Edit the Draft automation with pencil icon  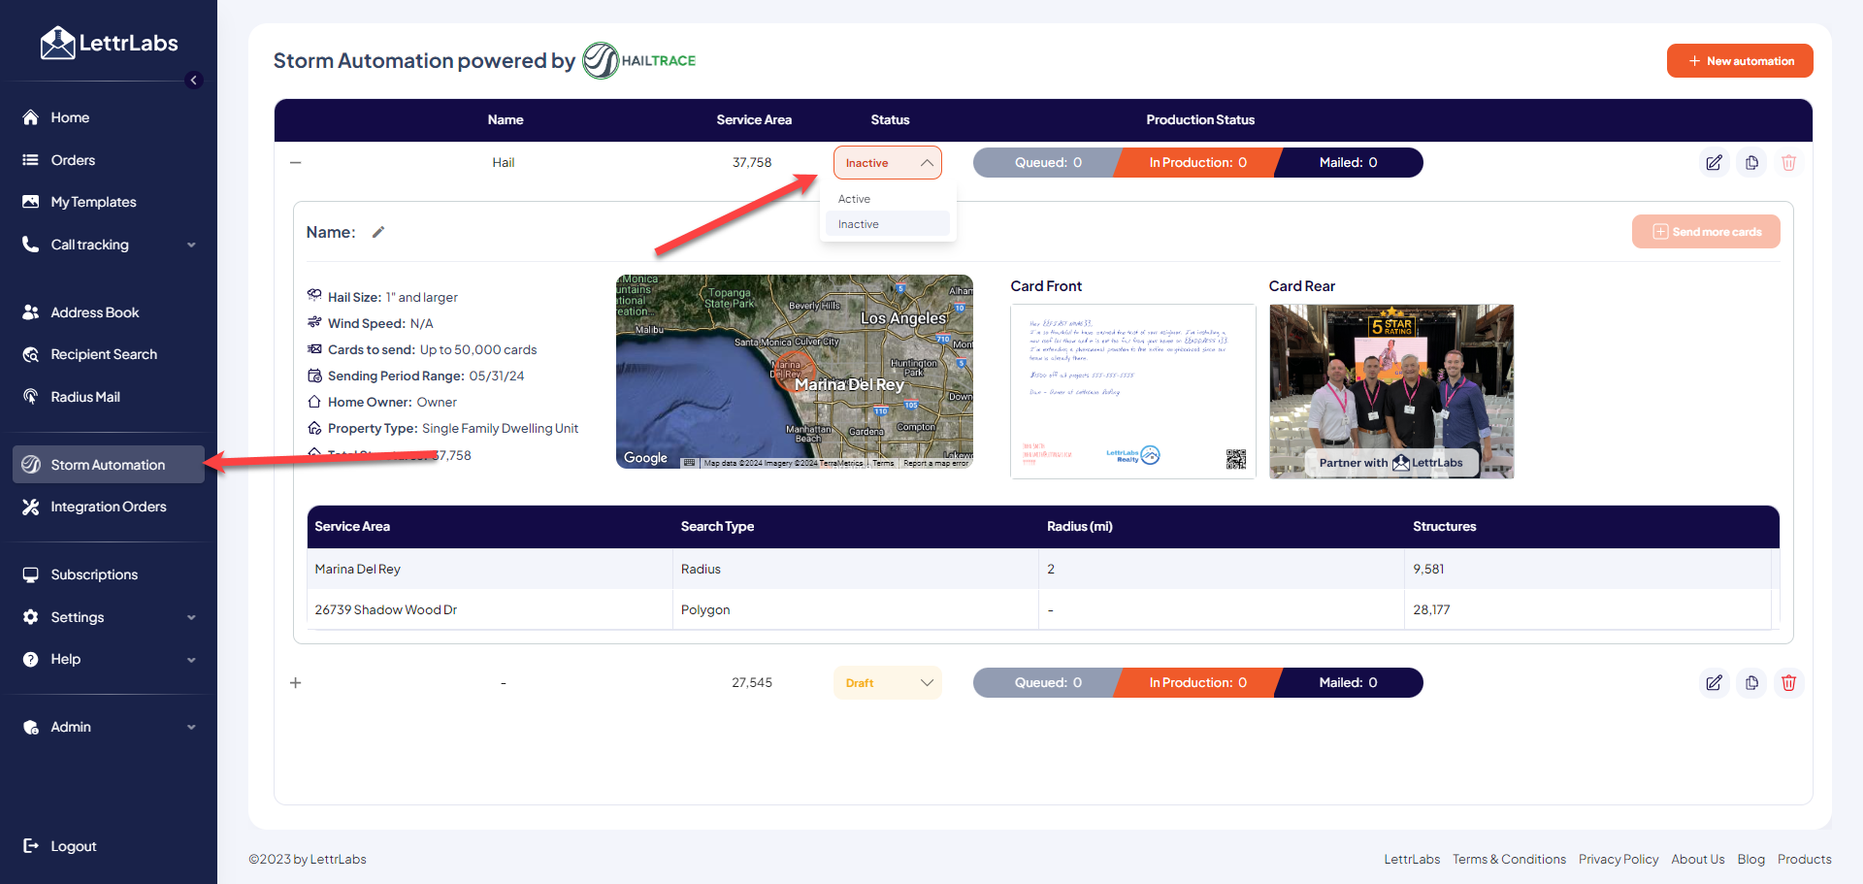coord(1714,683)
